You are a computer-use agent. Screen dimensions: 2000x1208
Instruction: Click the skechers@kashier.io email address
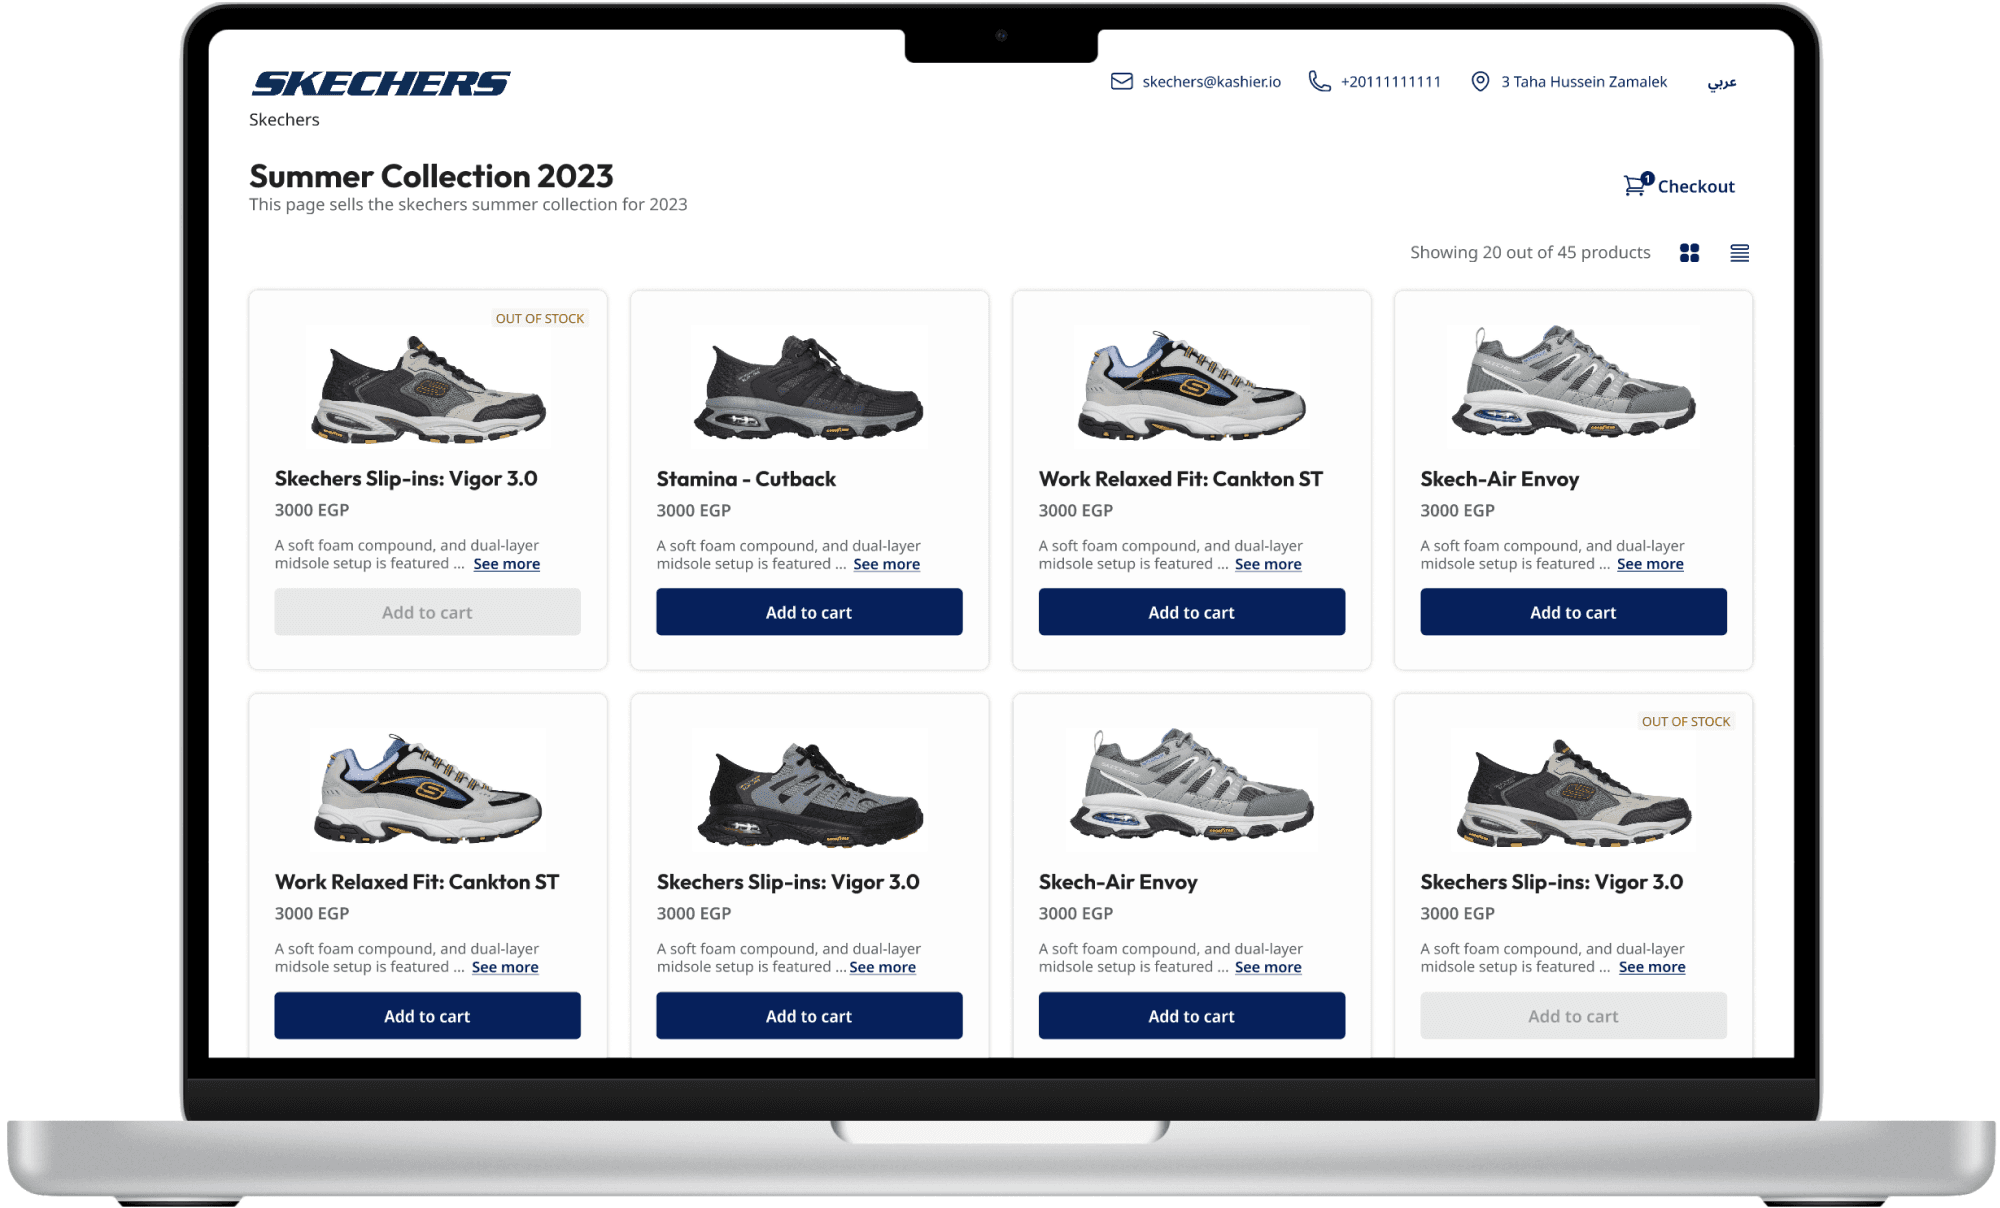(1211, 82)
